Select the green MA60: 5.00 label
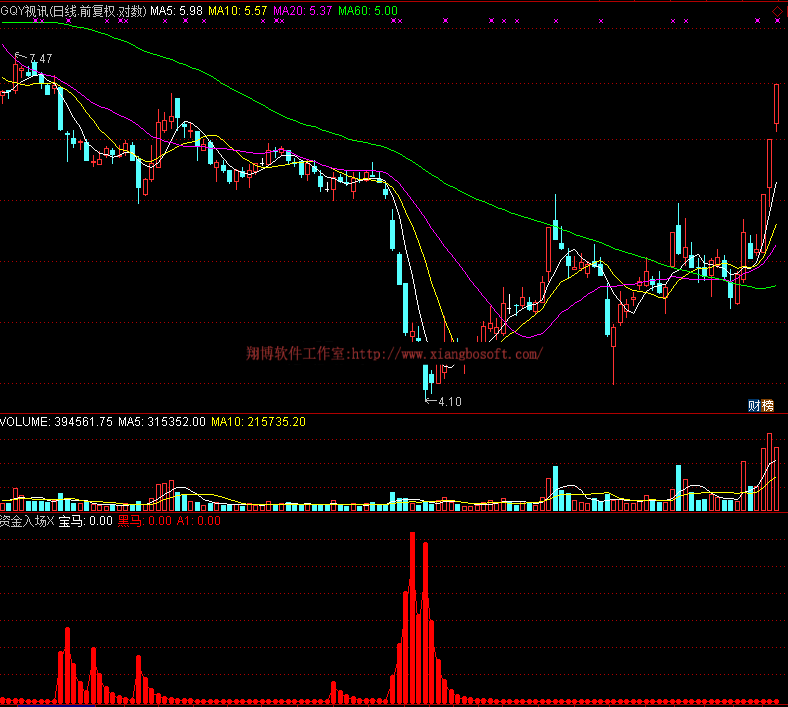 click(x=368, y=11)
